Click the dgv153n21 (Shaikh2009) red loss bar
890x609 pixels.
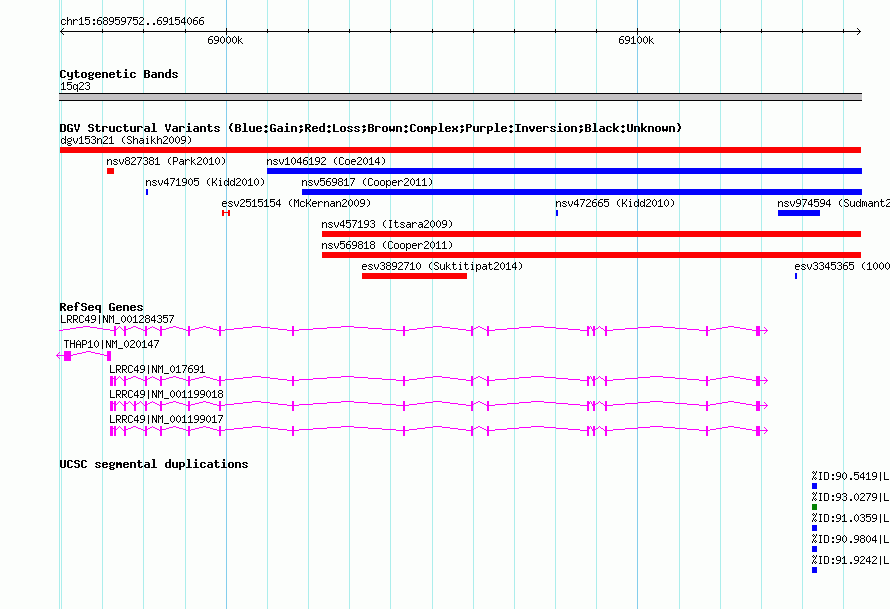pyautogui.click(x=460, y=150)
